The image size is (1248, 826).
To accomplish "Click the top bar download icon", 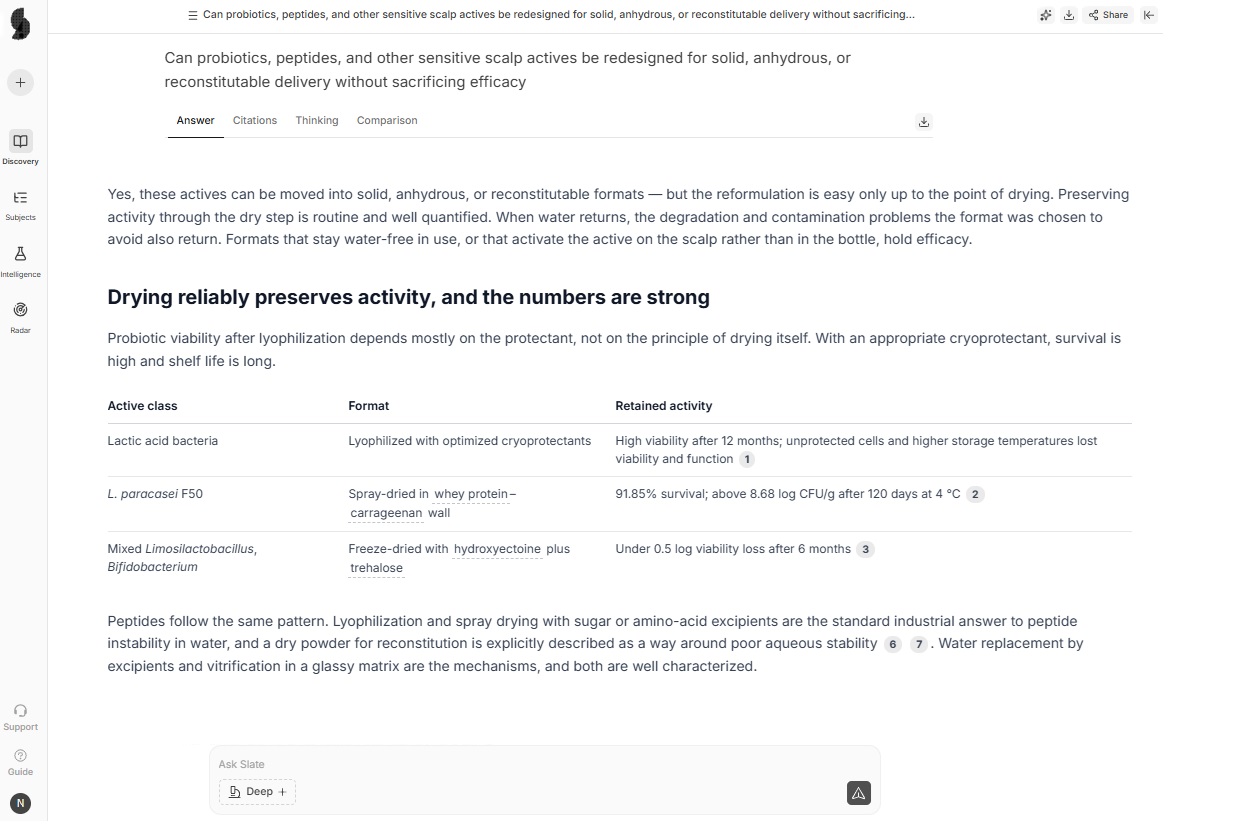I will tap(1069, 15).
